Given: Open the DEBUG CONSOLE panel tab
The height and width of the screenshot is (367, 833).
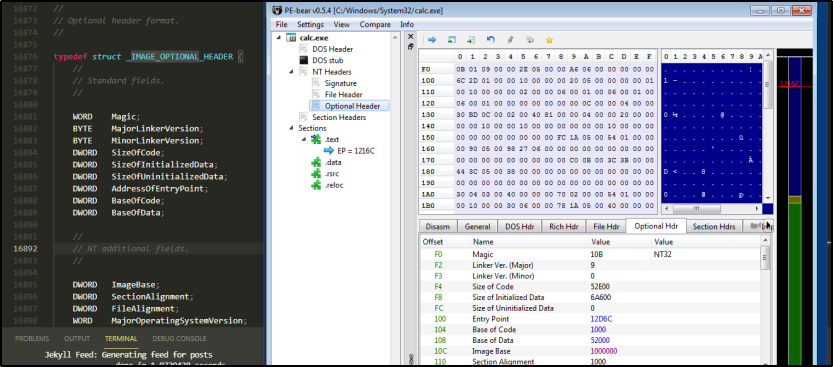Looking at the screenshot, I should [180, 338].
